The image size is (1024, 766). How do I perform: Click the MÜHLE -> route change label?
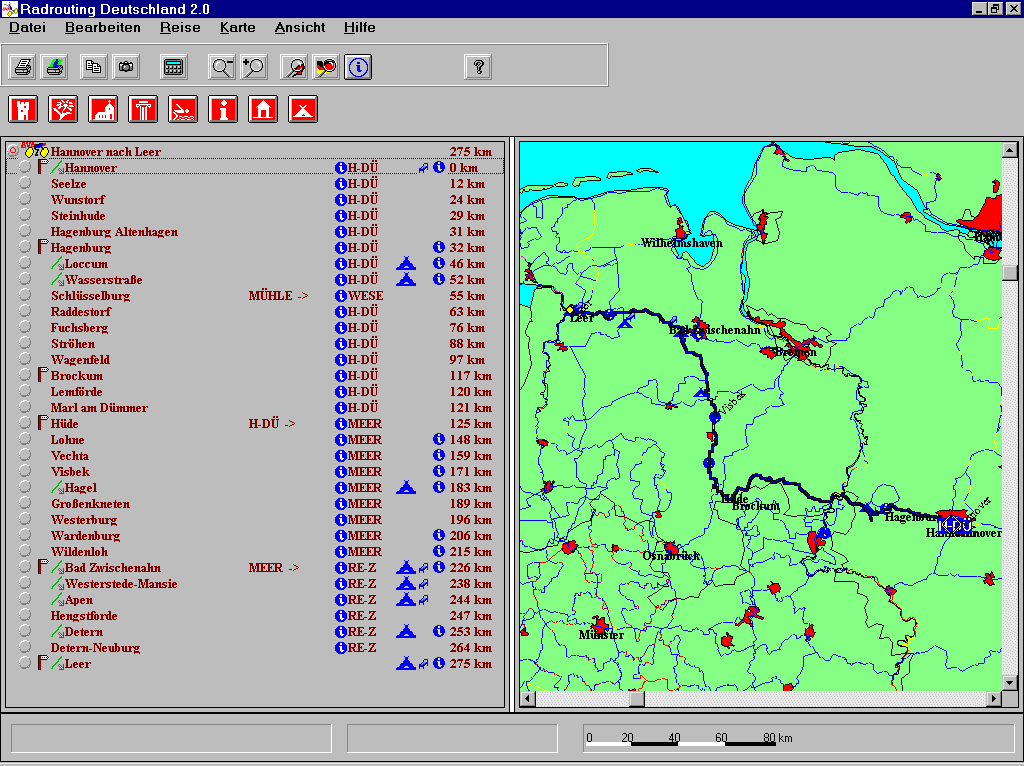[x=278, y=296]
